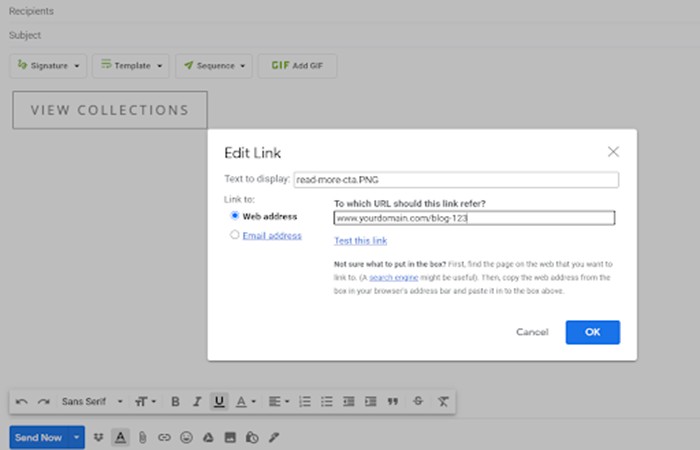Click the Google Drive insert icon
The width and height of the screenshot is (700, 450).
[x=208, y=437]
